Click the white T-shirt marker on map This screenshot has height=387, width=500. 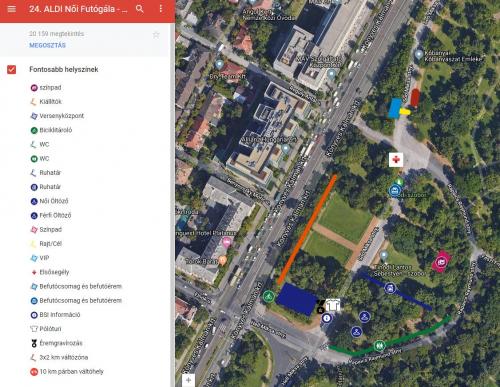click(333, 304)
